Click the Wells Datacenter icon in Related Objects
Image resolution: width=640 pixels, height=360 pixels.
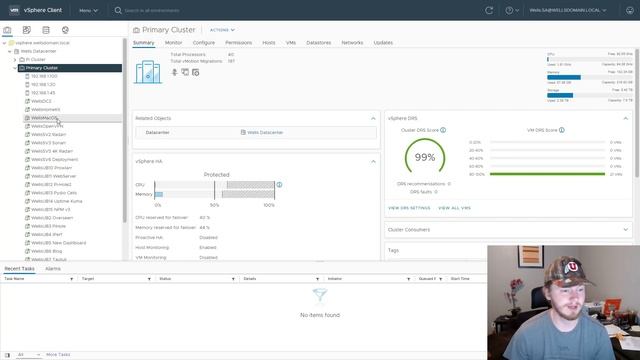click(243, 132)
